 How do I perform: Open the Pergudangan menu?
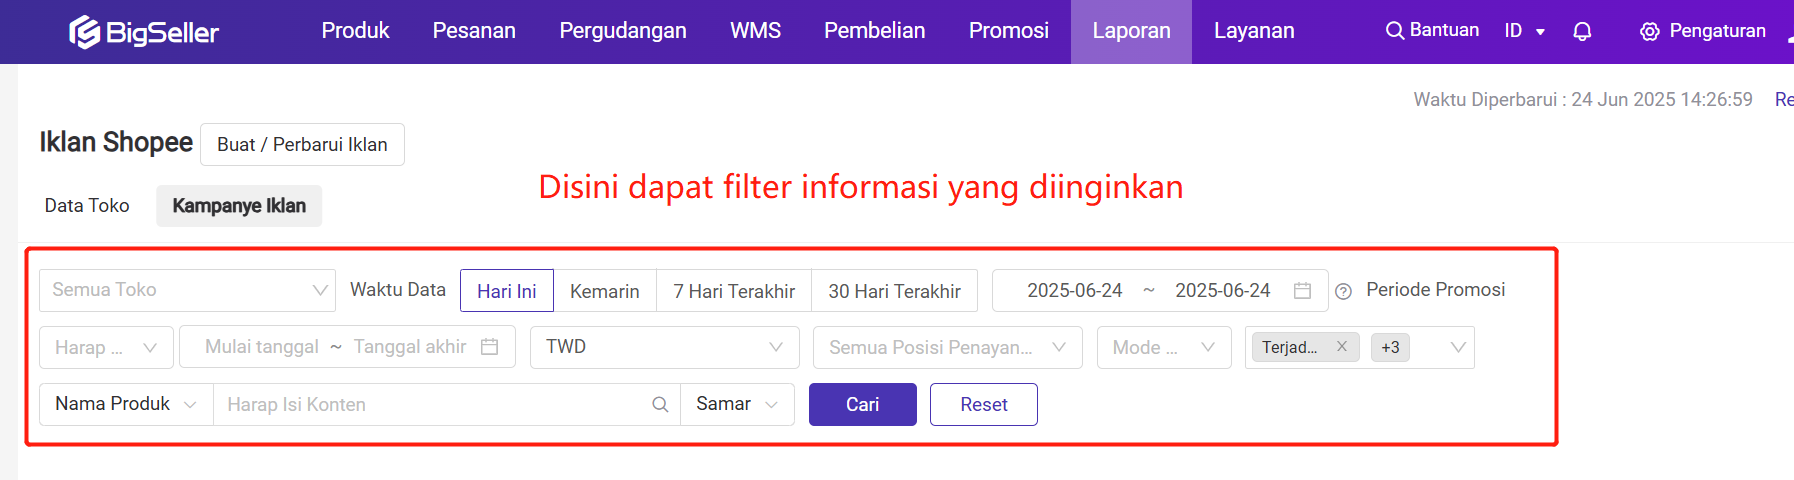623,31
